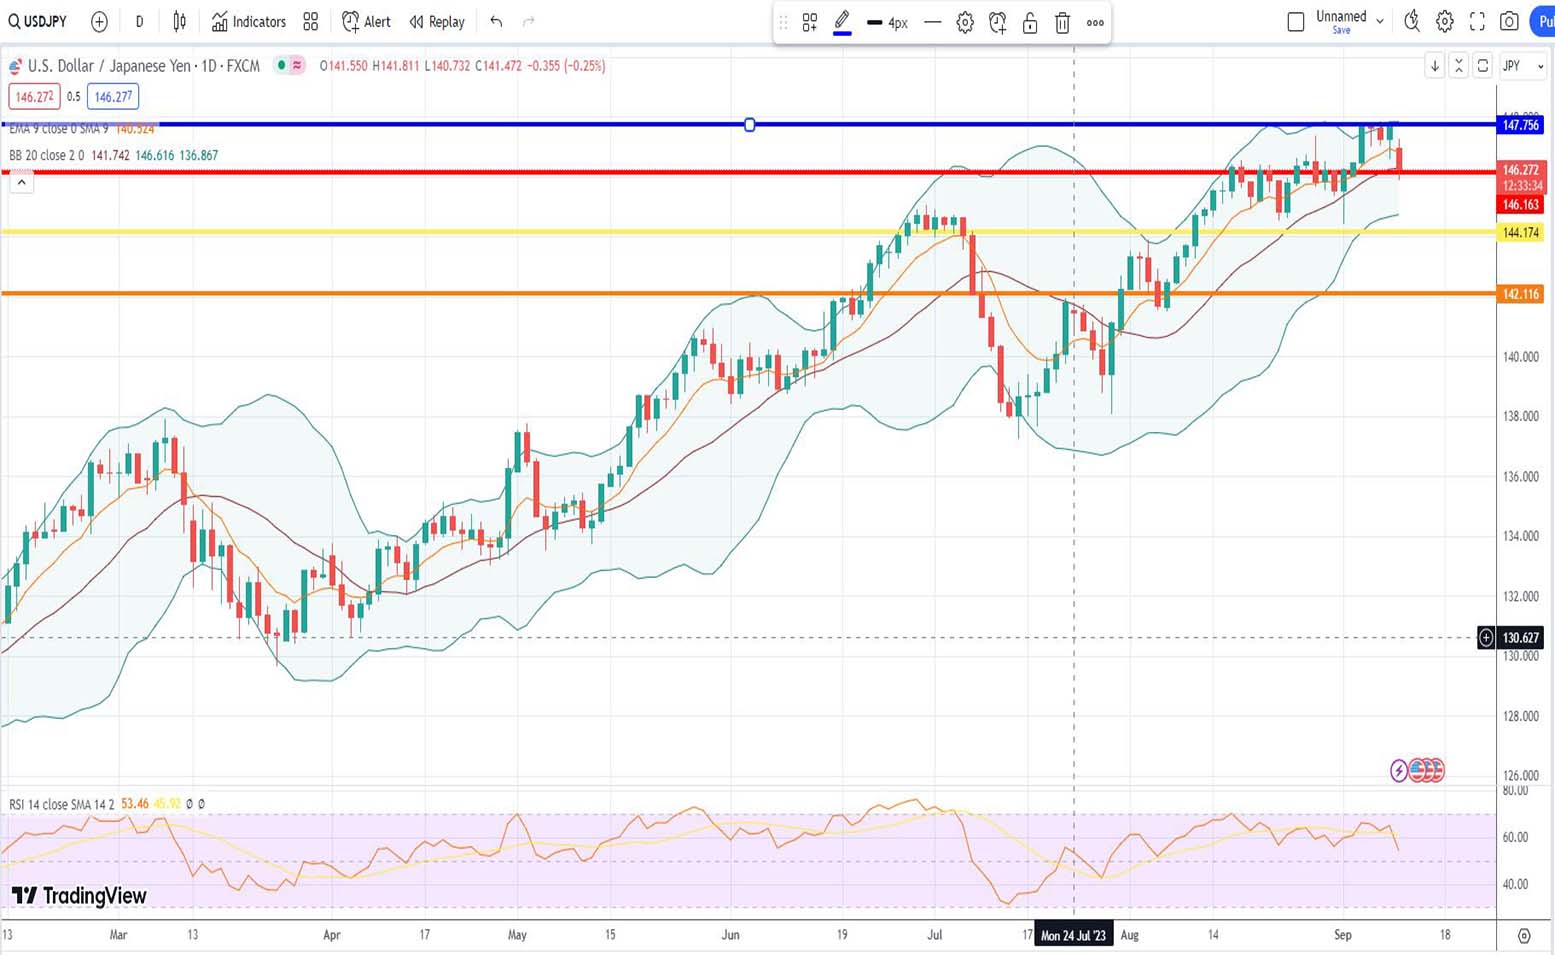Open the indicator templates grid icon
Viewport: 1555px width, 955px height.
point(311,21)
